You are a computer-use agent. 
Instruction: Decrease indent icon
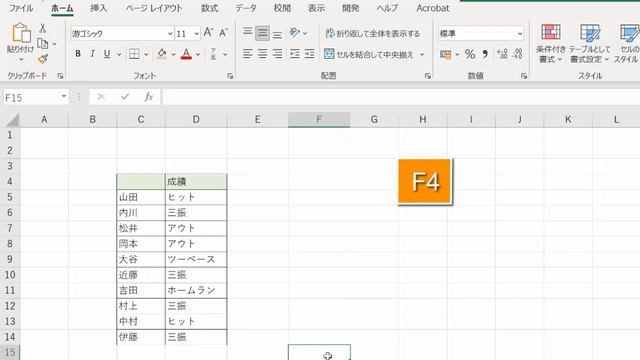[294, 53]
